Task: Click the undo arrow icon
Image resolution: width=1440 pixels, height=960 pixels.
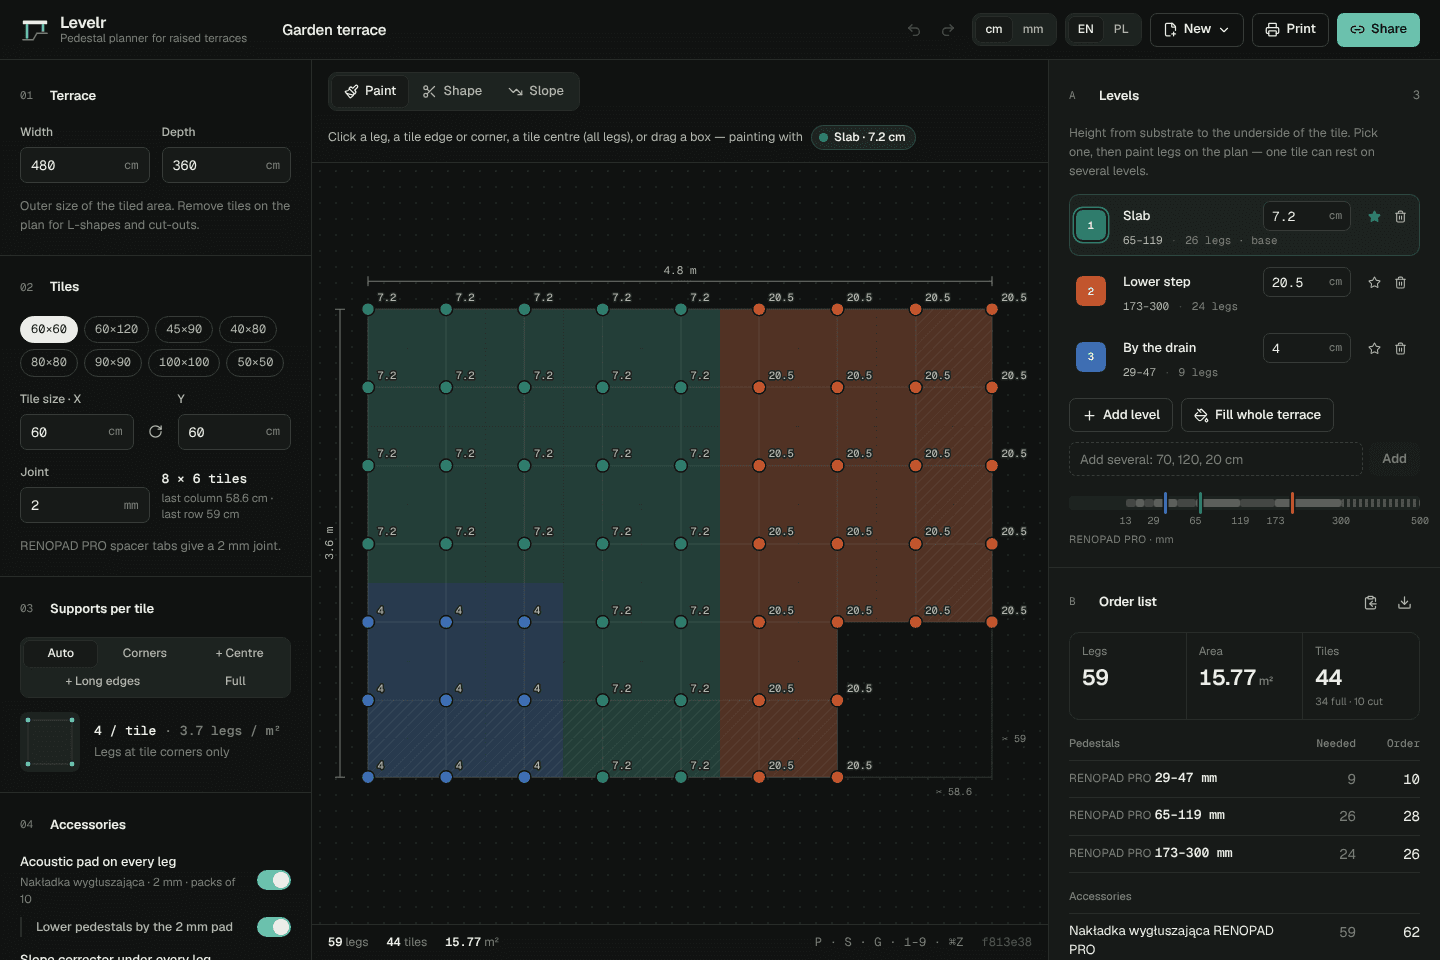Action: click(914, 30)
